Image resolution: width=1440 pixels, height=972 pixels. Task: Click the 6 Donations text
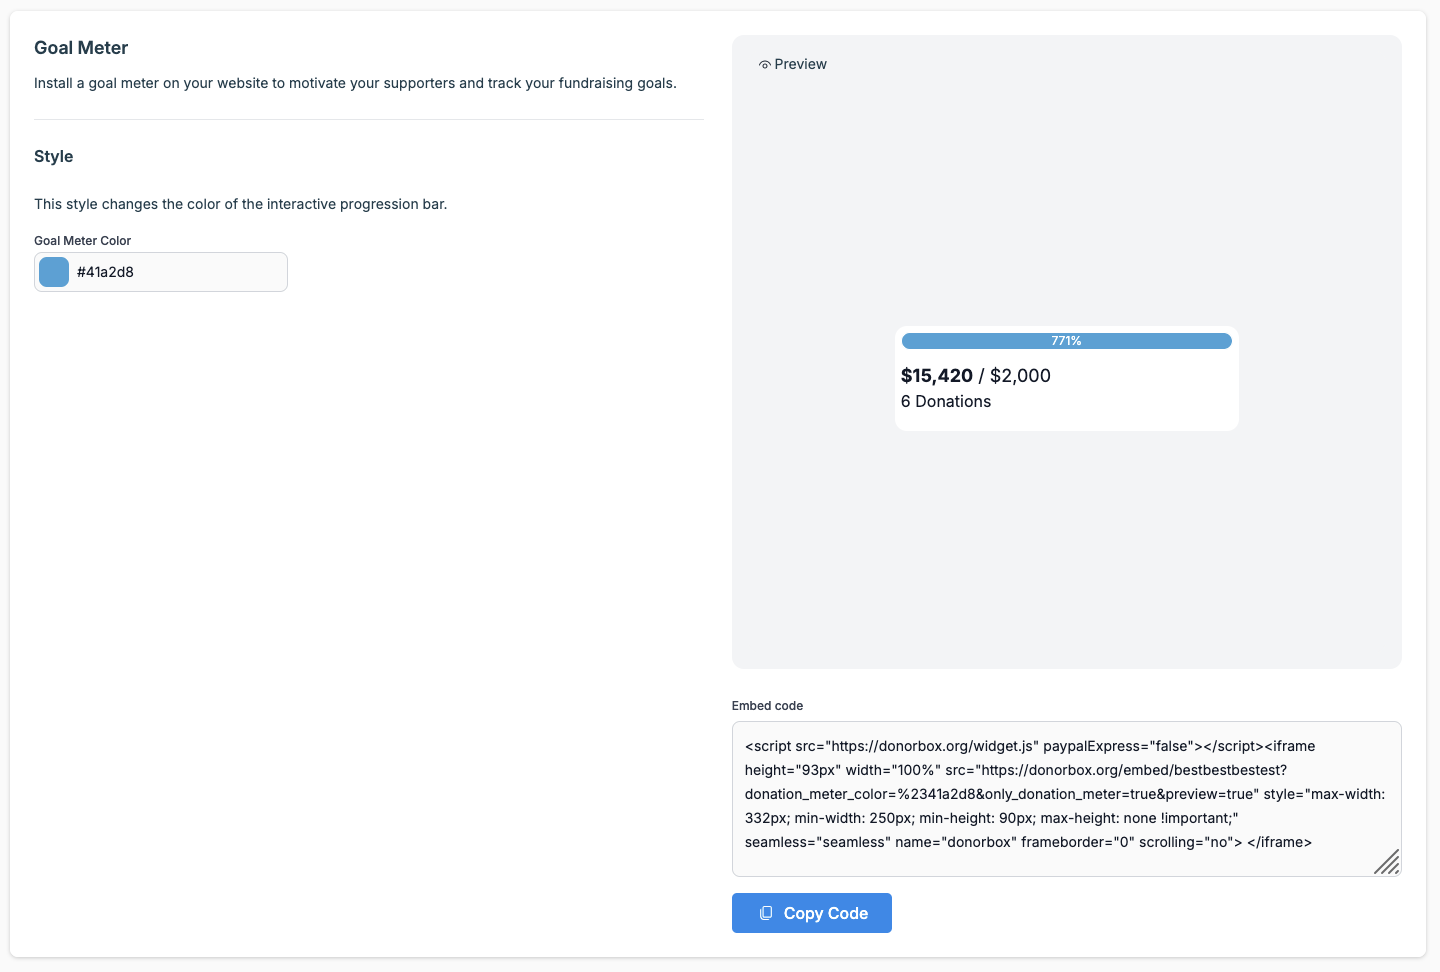(946, 402)
